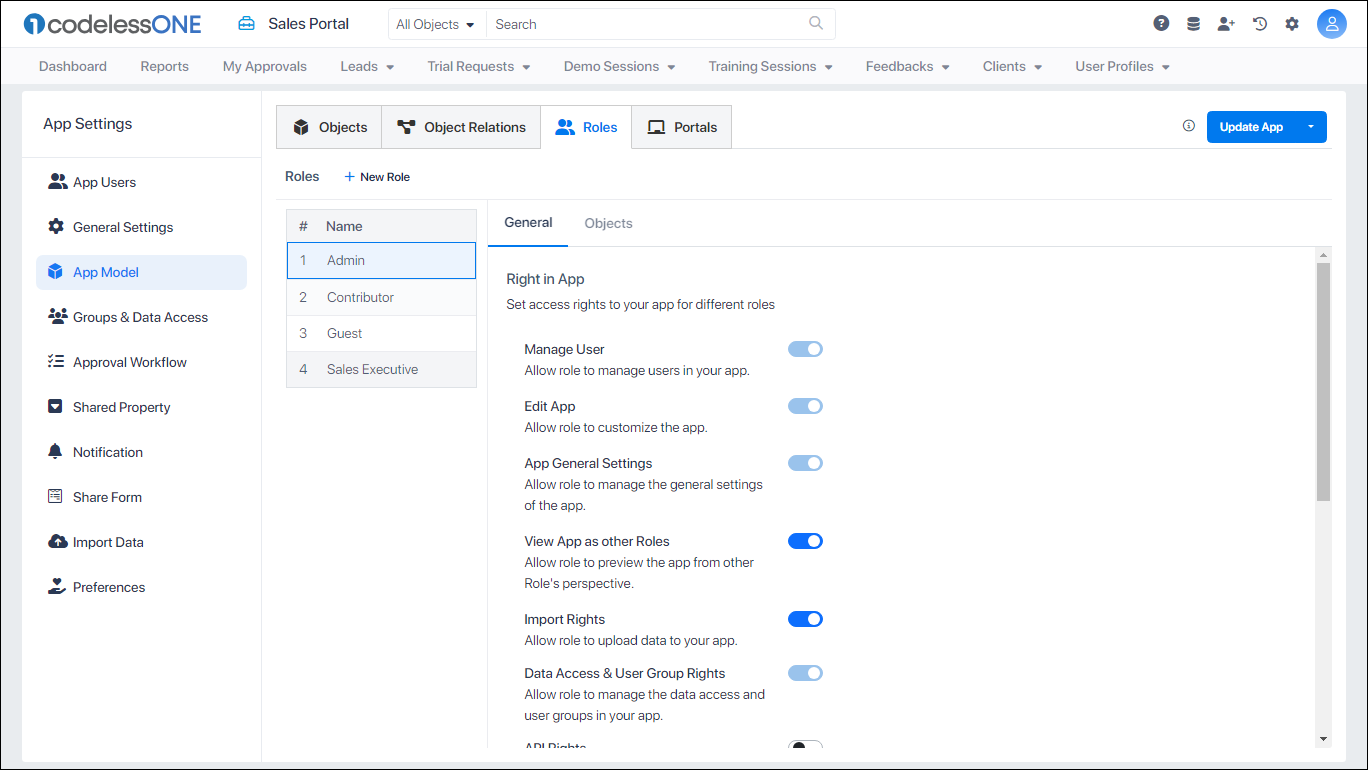Switch to the Portals tab
Viewport: 1368px width, 770px height.
(x=681, y=127)
